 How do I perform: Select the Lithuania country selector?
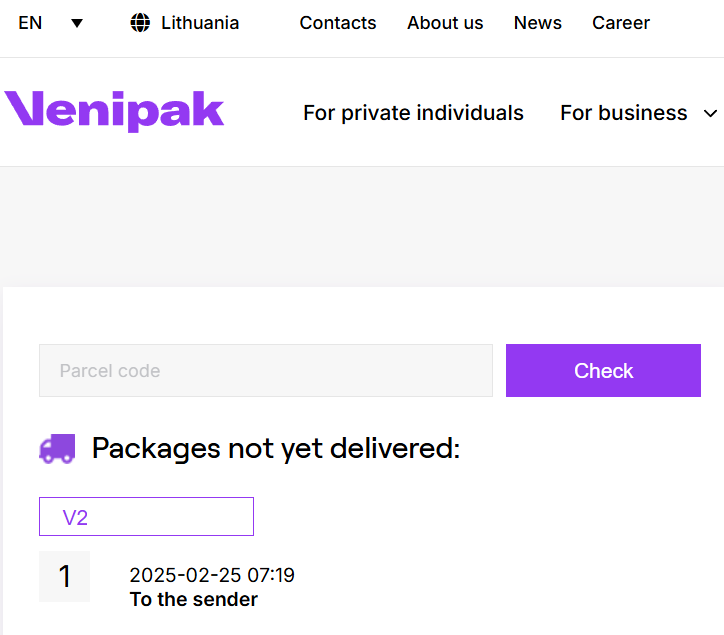coord(185,23)
